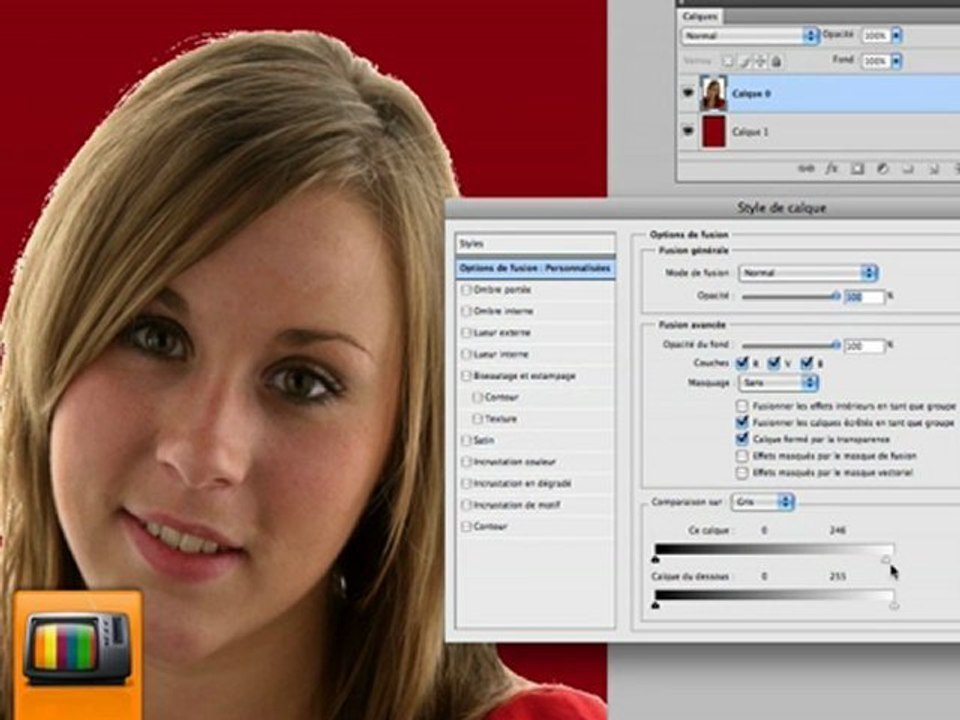Click the Style de calque dialog title
960x720 pixels.
(x=781, y=208)
